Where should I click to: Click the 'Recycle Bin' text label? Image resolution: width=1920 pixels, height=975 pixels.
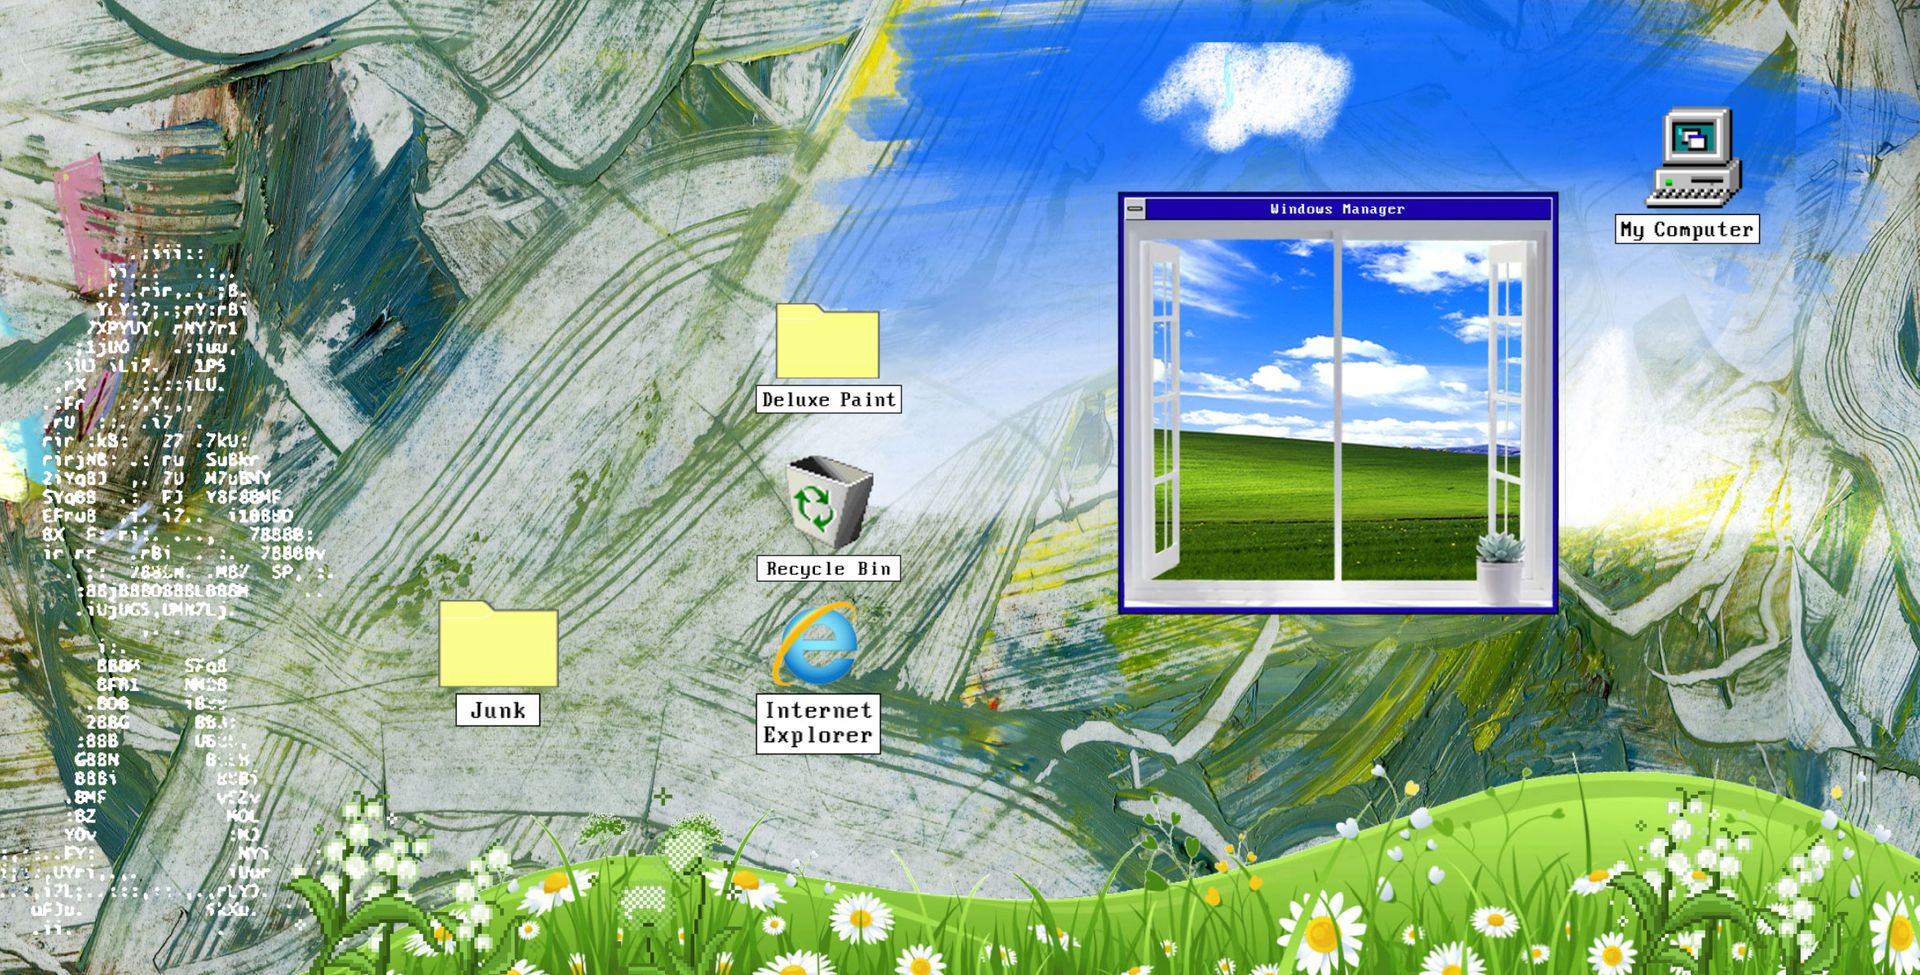(828, 569)
